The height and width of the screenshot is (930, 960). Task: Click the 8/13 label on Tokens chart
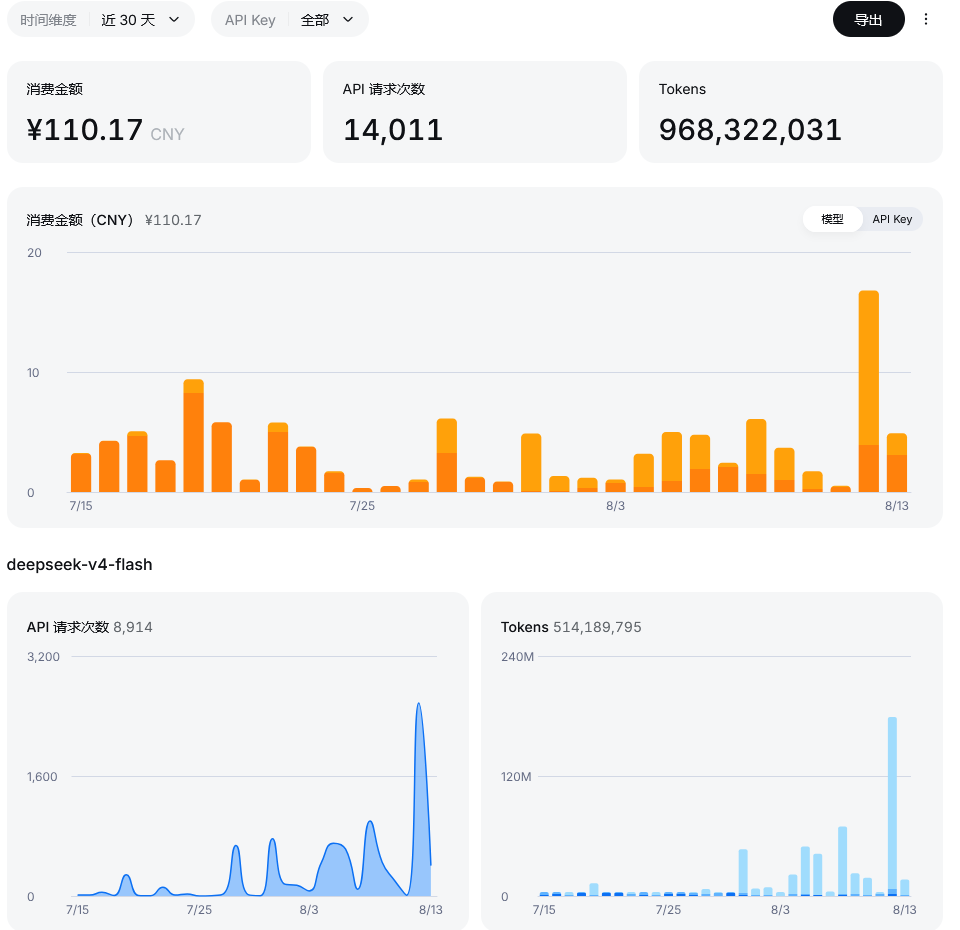click(x=904, y=910)
